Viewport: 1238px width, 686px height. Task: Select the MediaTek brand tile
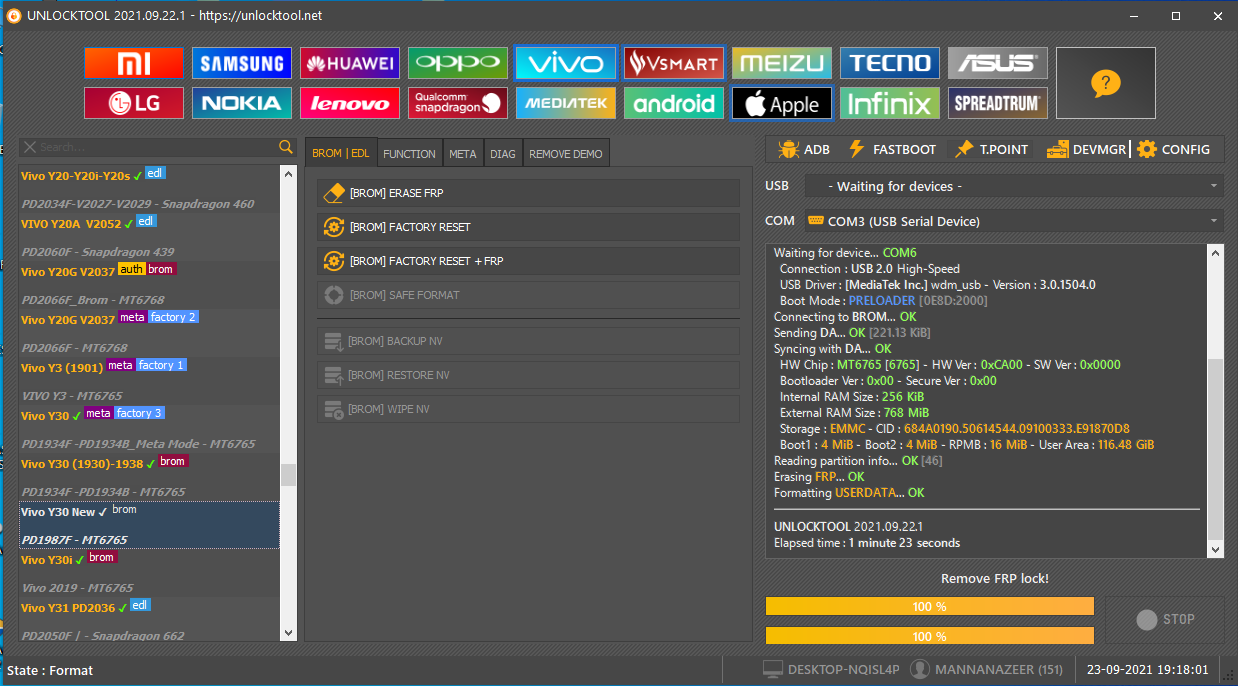(x=566, y=103)
